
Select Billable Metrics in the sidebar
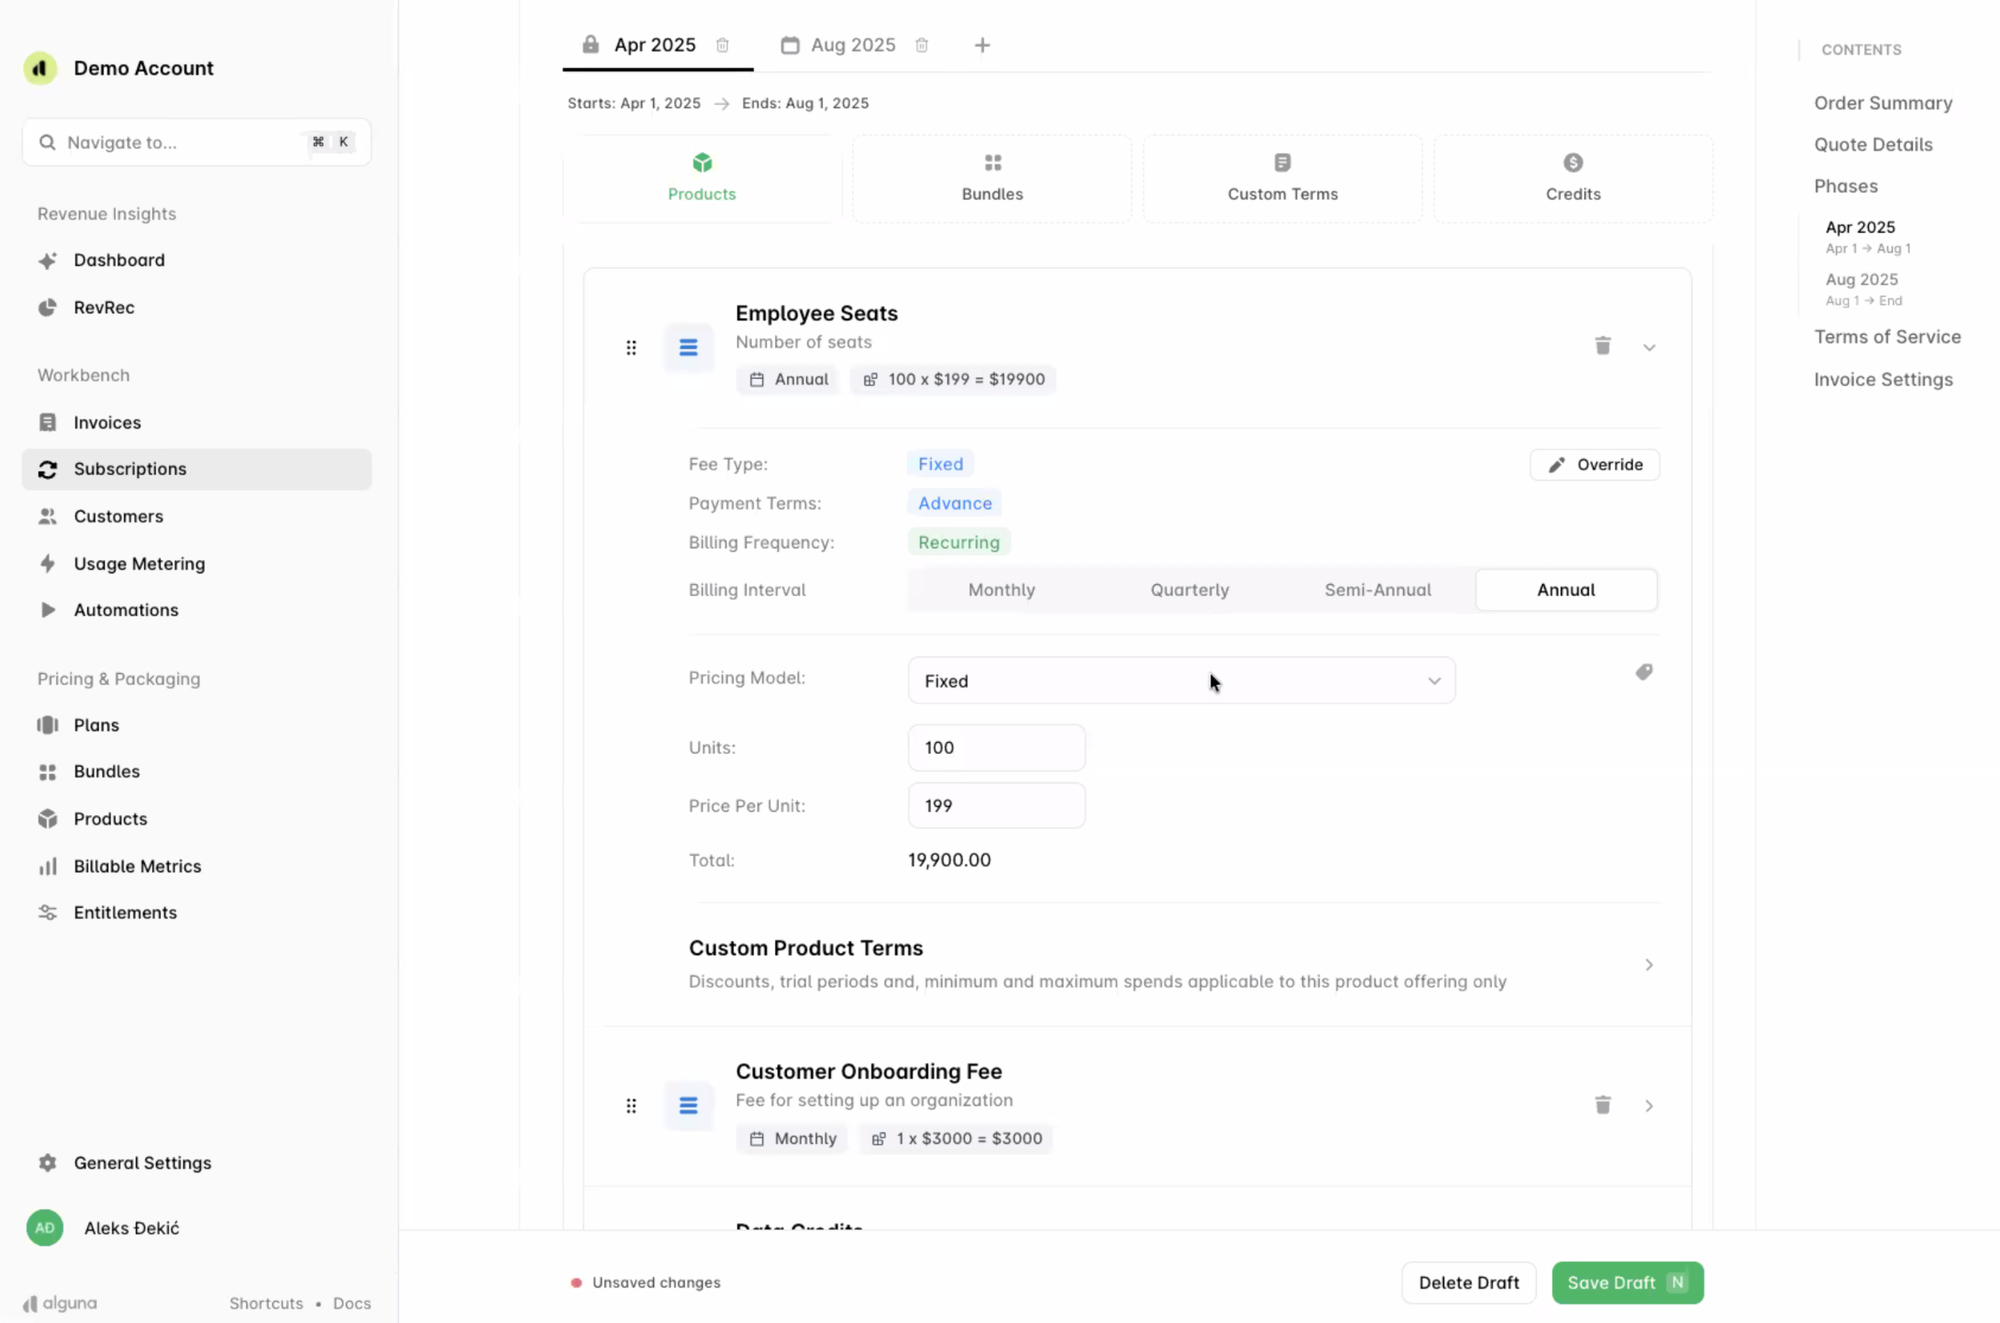tap(137, 866)
